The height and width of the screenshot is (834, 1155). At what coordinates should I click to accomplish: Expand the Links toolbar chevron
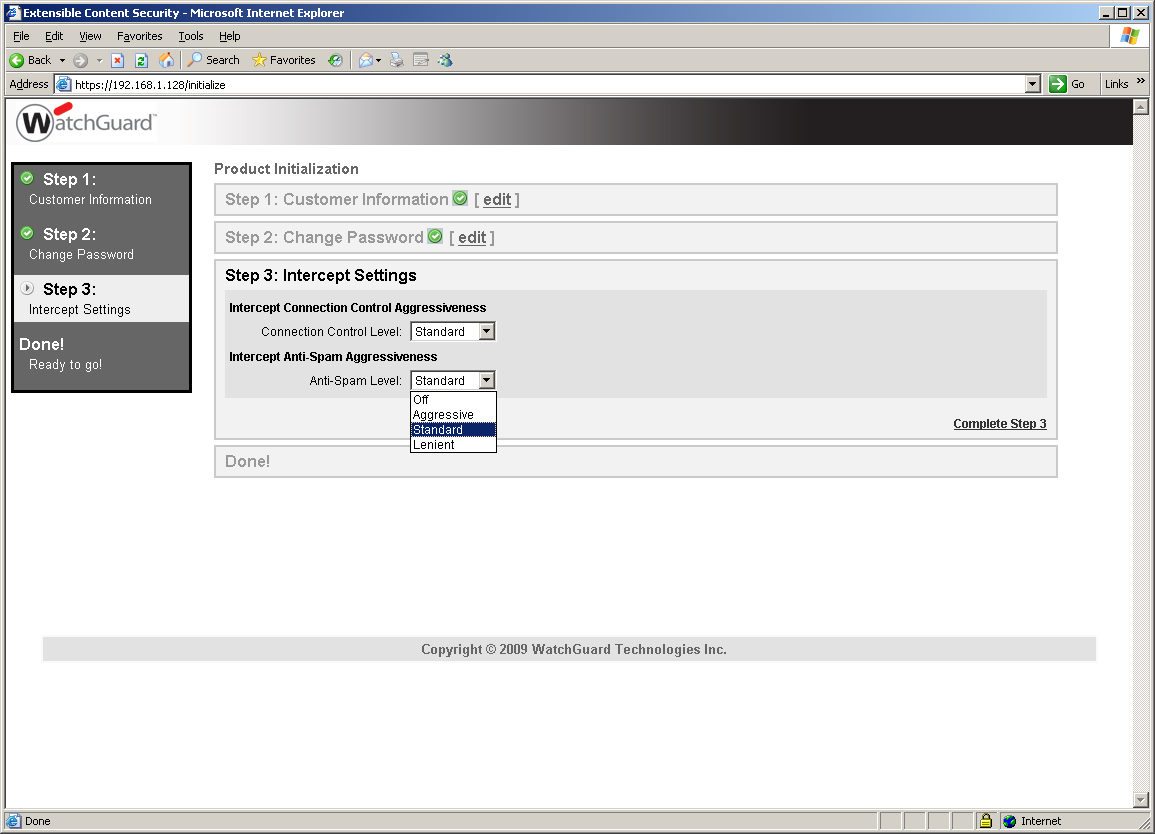click(x=1141, y=81)
